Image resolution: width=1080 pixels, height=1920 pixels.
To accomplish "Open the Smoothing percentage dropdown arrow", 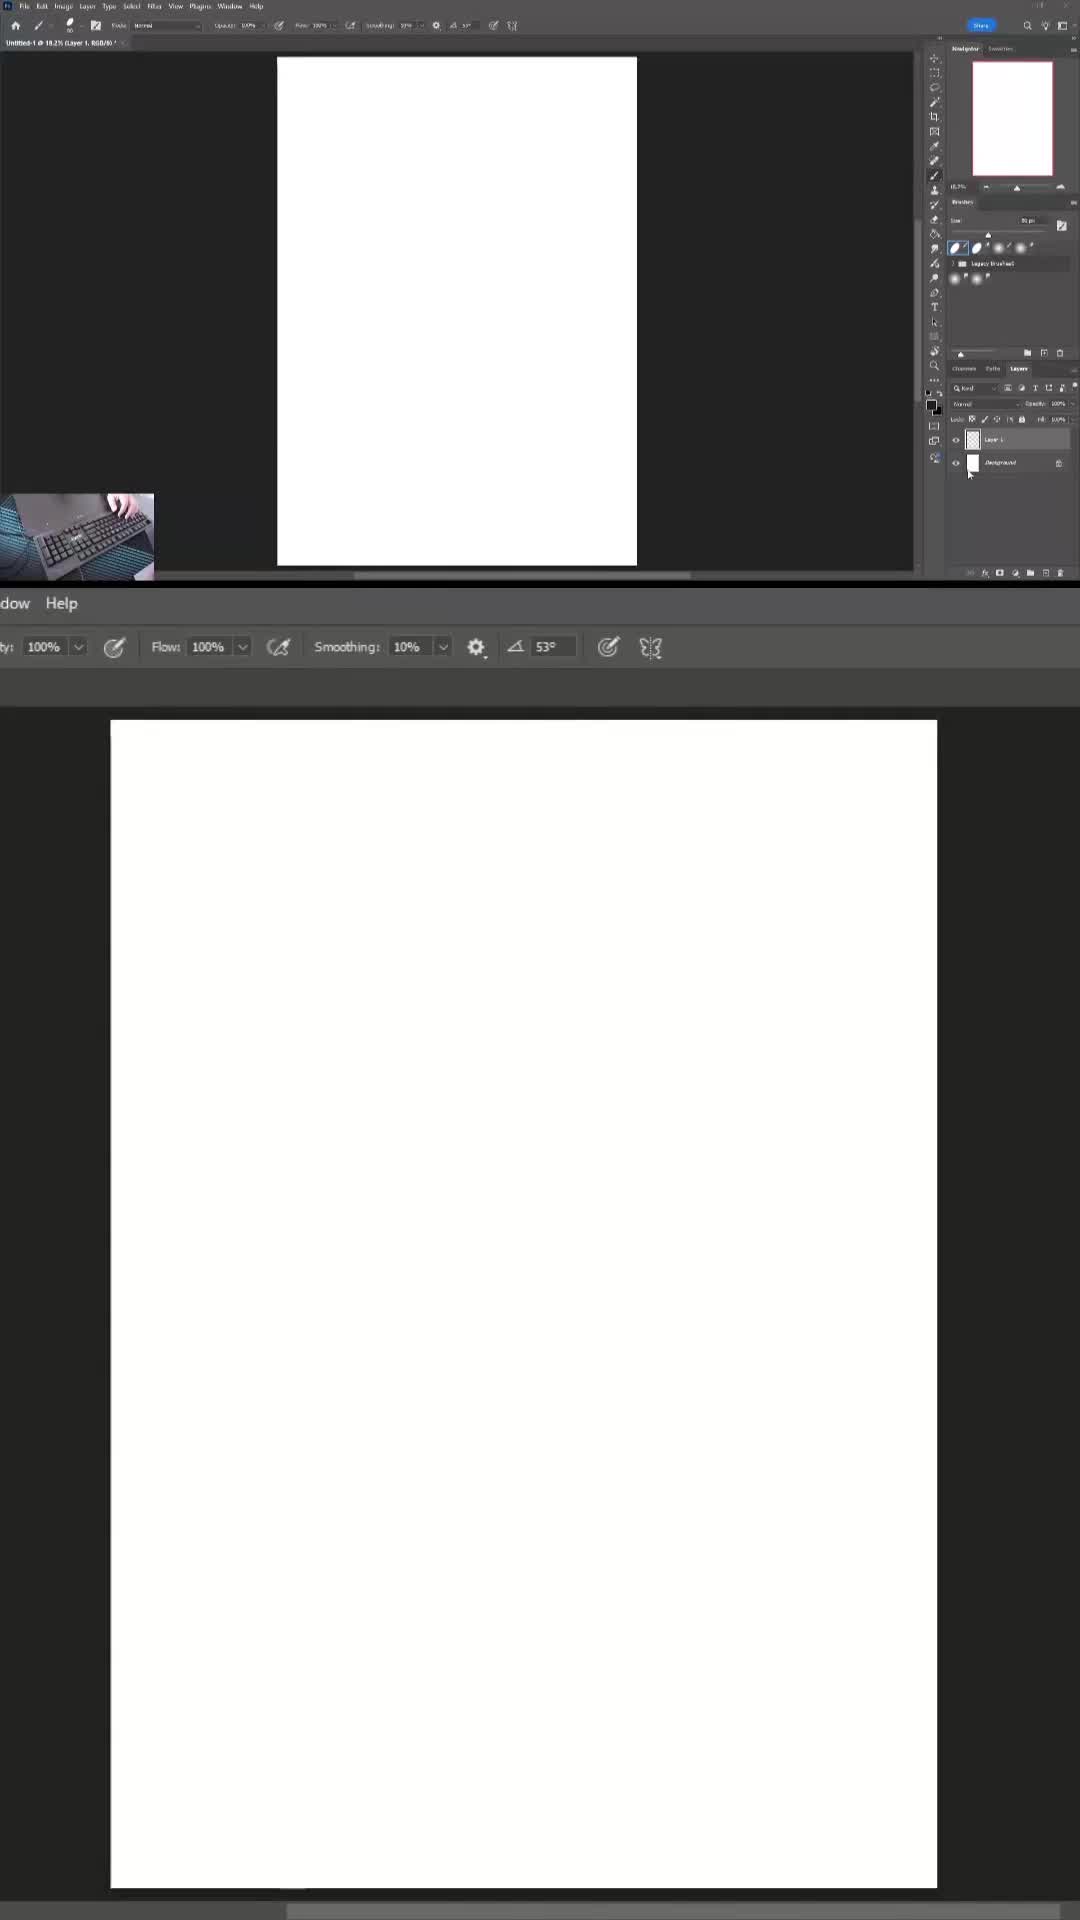I will pyautogui.click(x=443, y=647).
